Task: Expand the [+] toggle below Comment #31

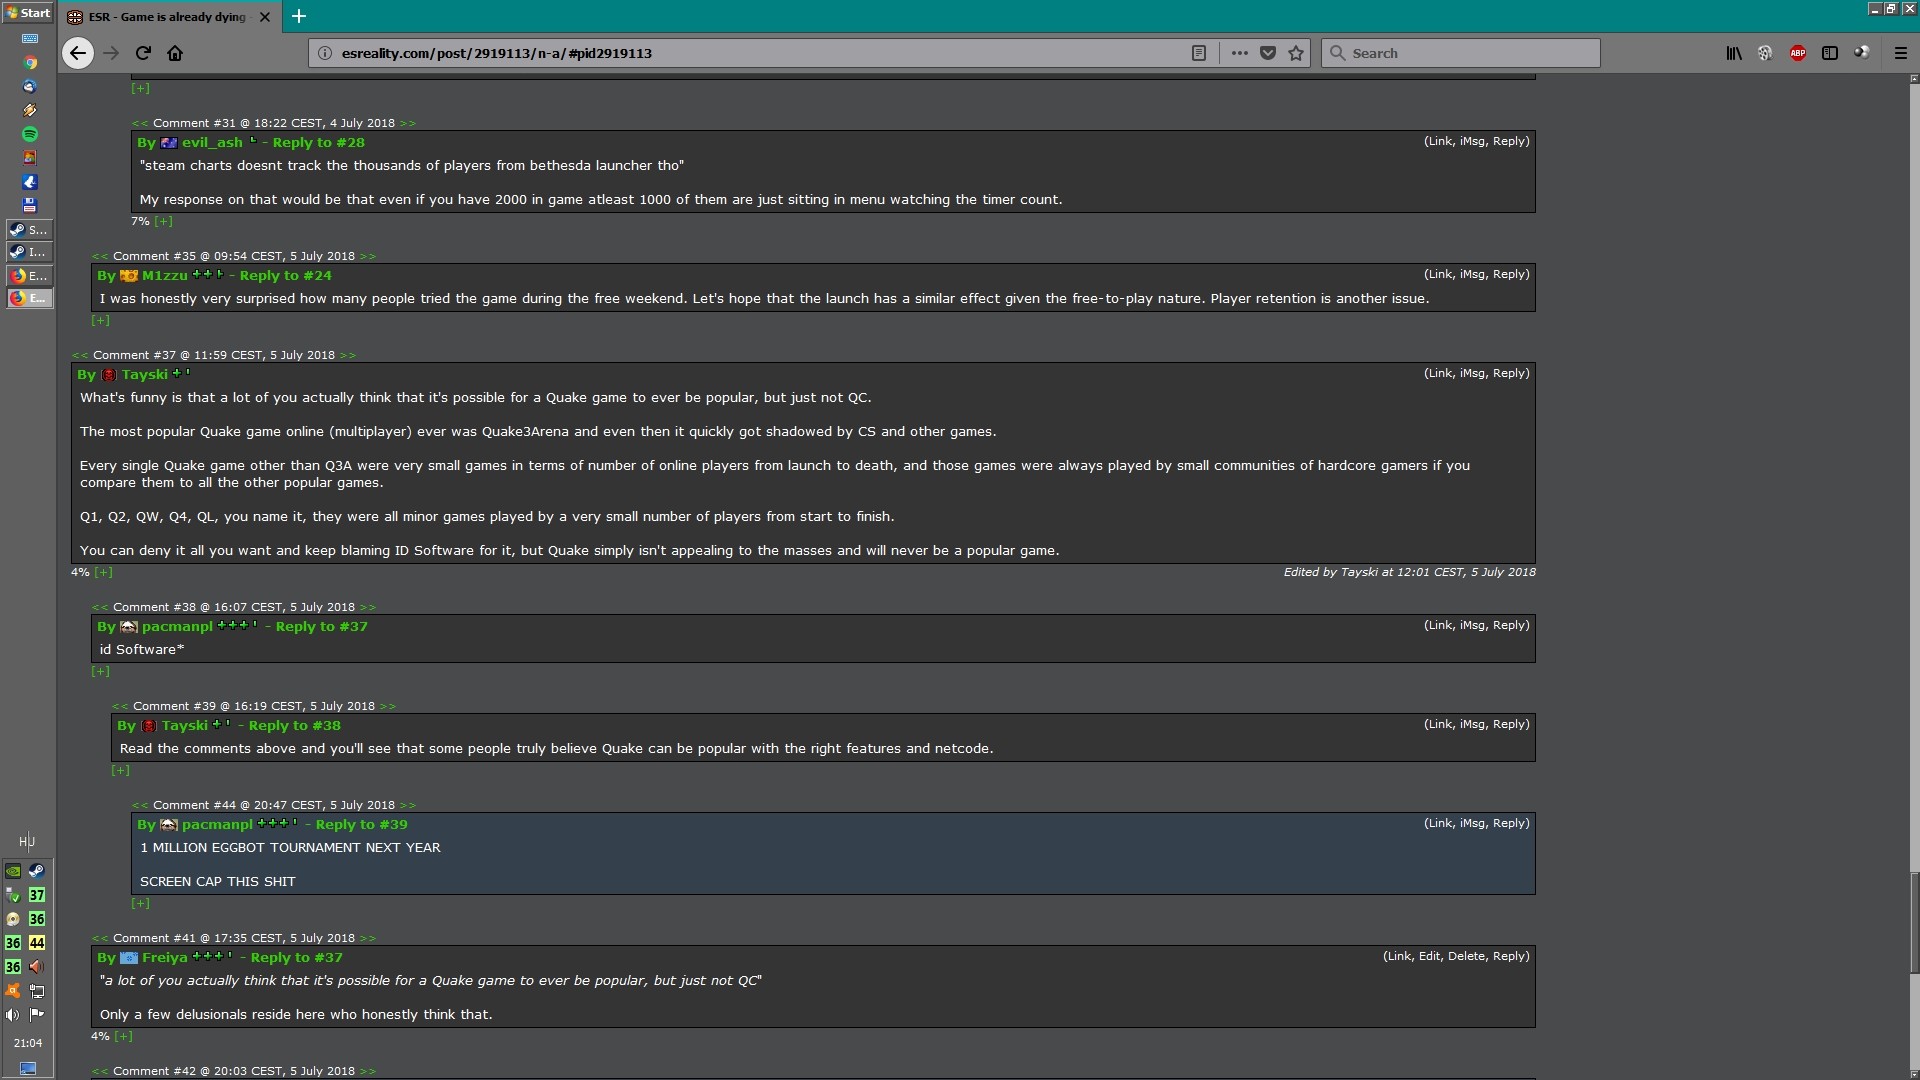Action: coord(164,220)
